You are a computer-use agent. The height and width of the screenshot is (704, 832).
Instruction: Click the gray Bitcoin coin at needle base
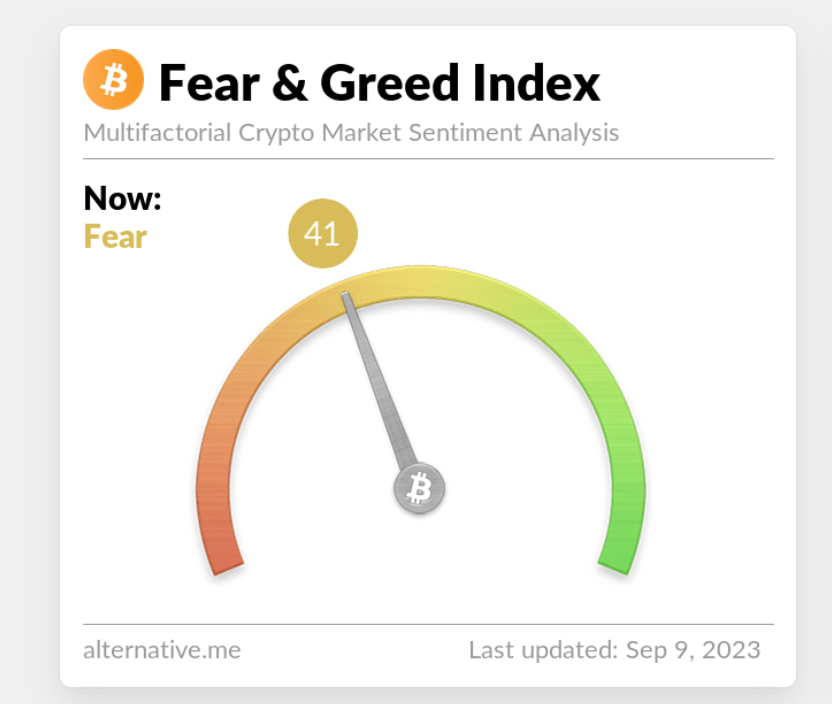pyautogui.click(x=419, y=489)
